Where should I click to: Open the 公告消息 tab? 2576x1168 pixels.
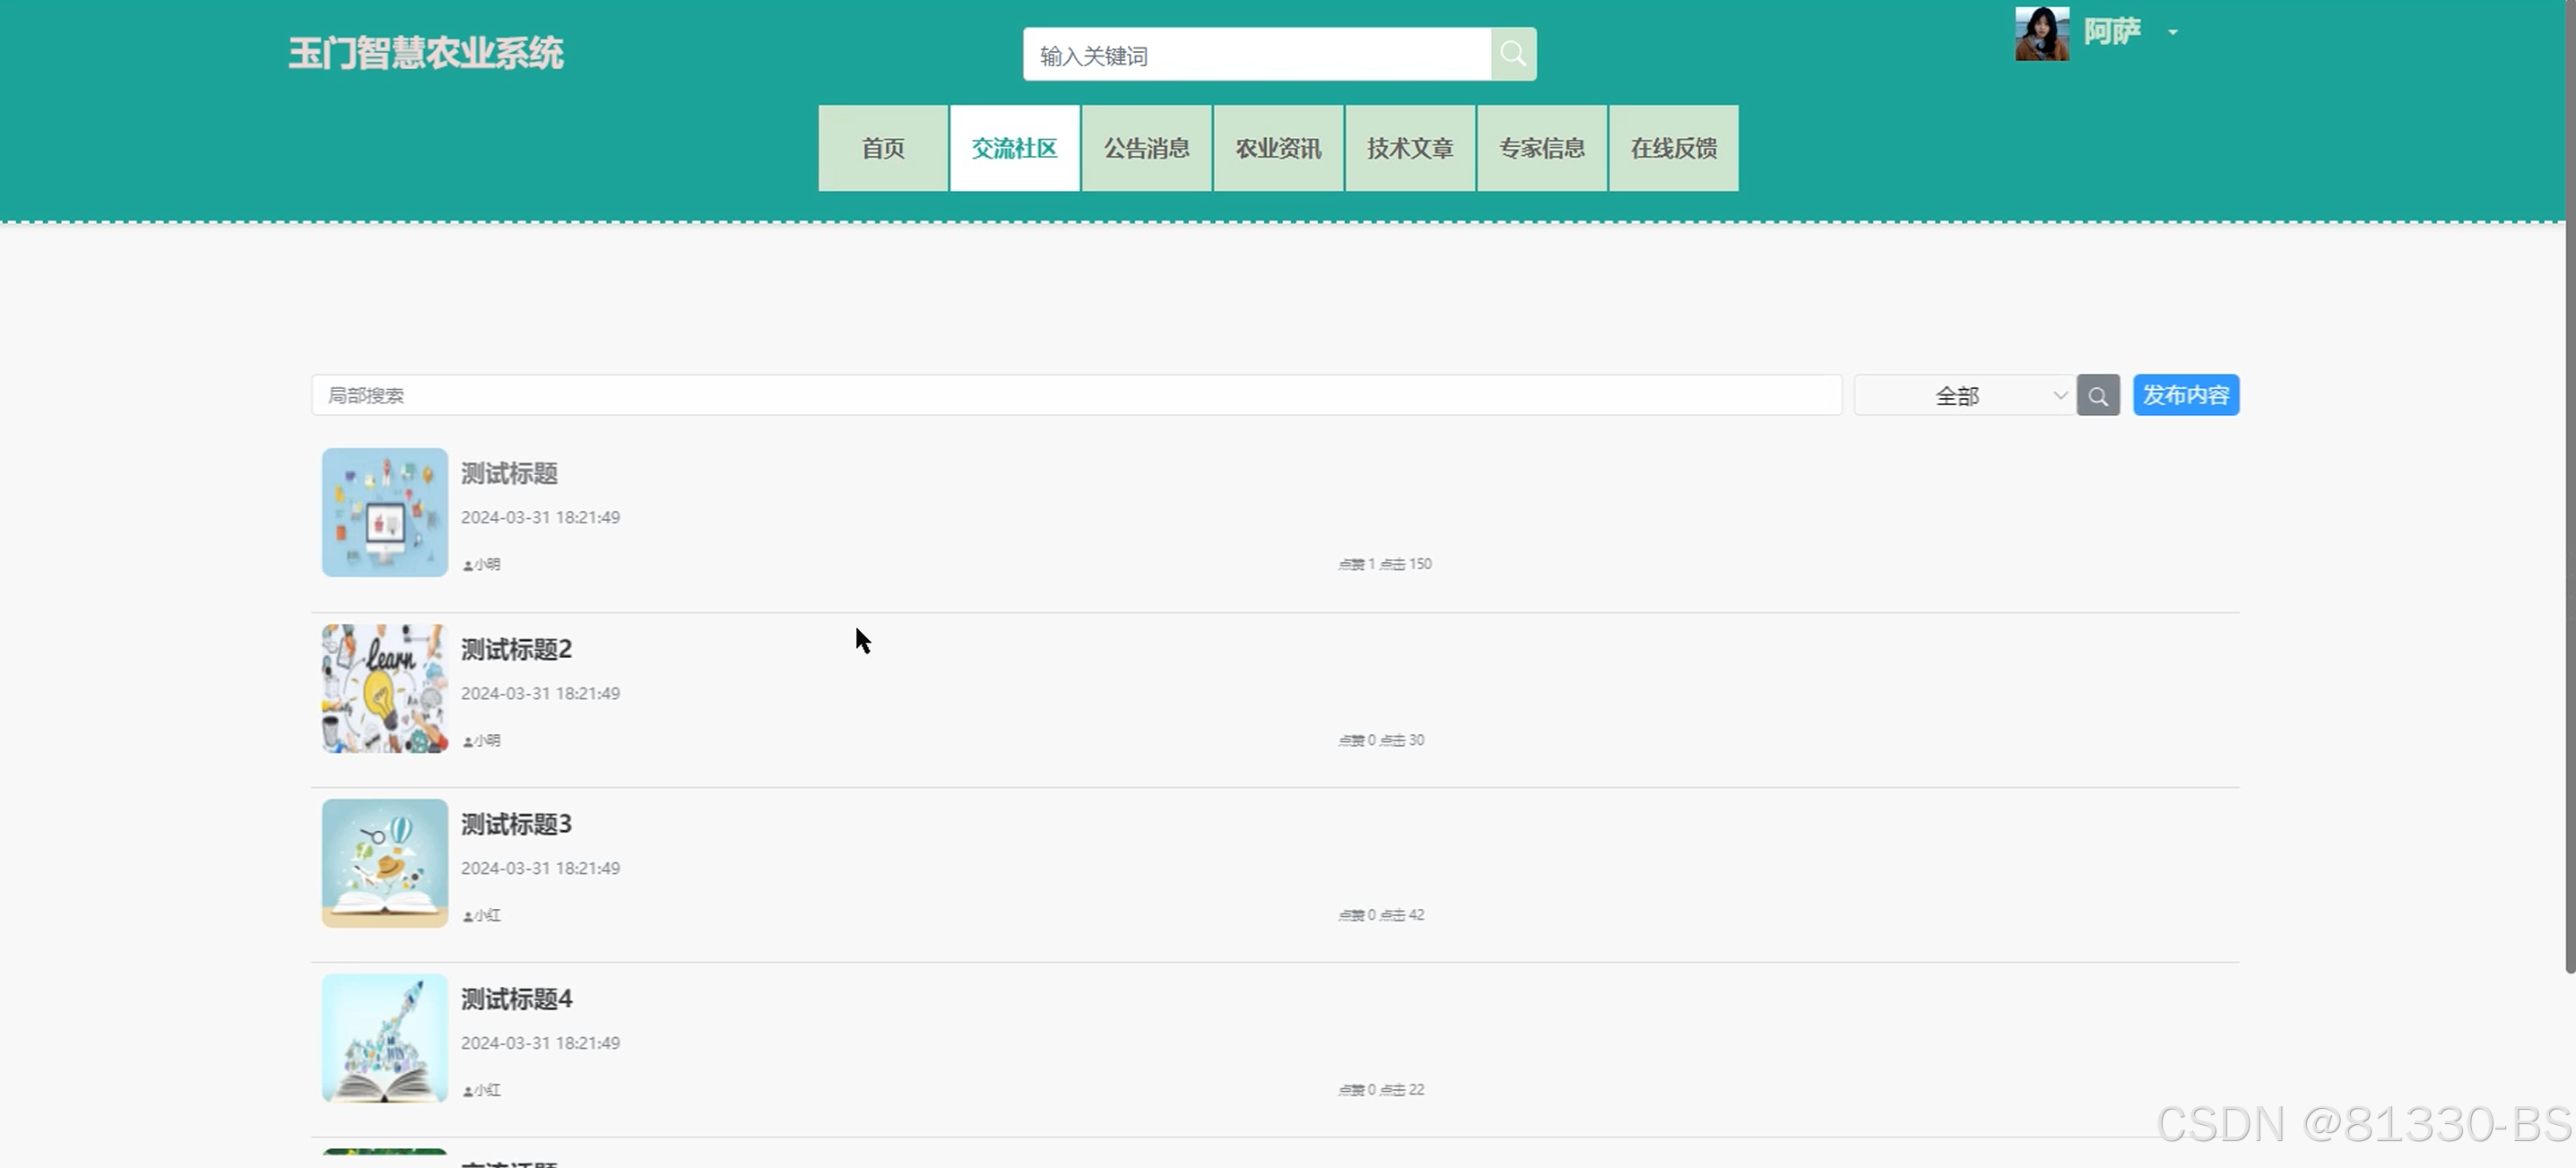pyautogui.click(x=1146, y=148)
